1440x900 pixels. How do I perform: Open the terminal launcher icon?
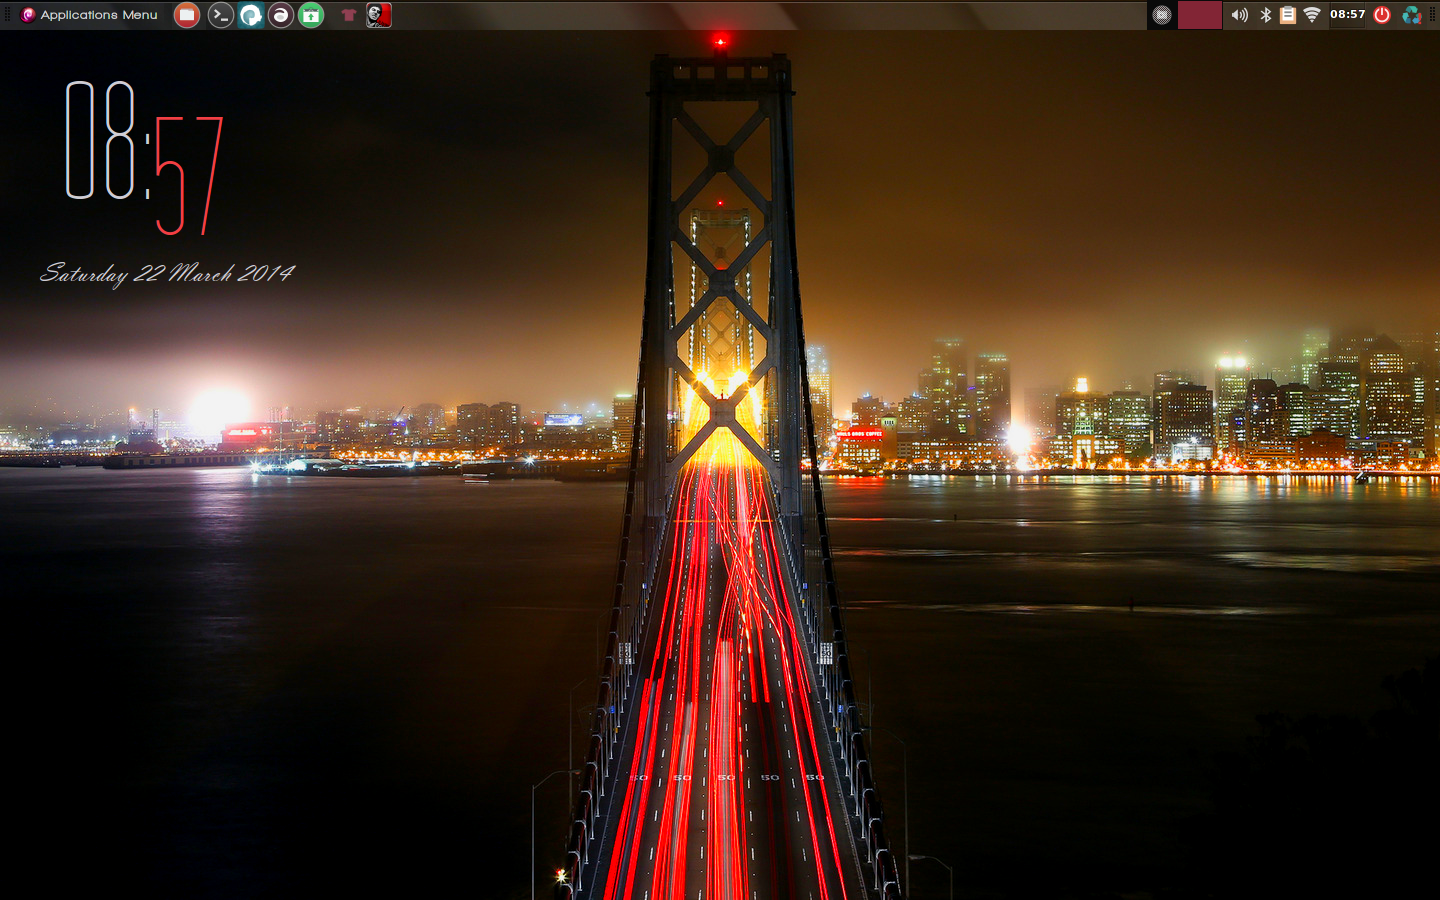pos(220,15)
